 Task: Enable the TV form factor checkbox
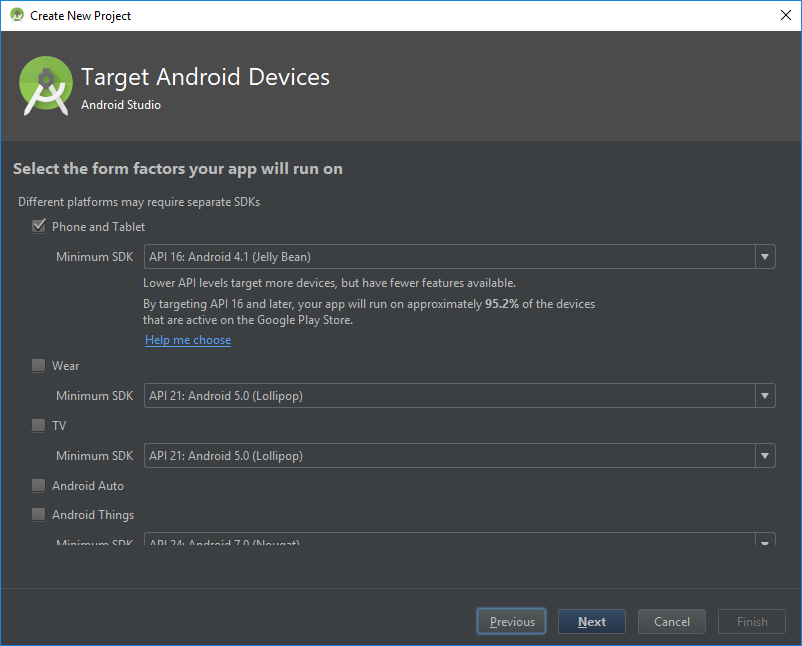39,426
